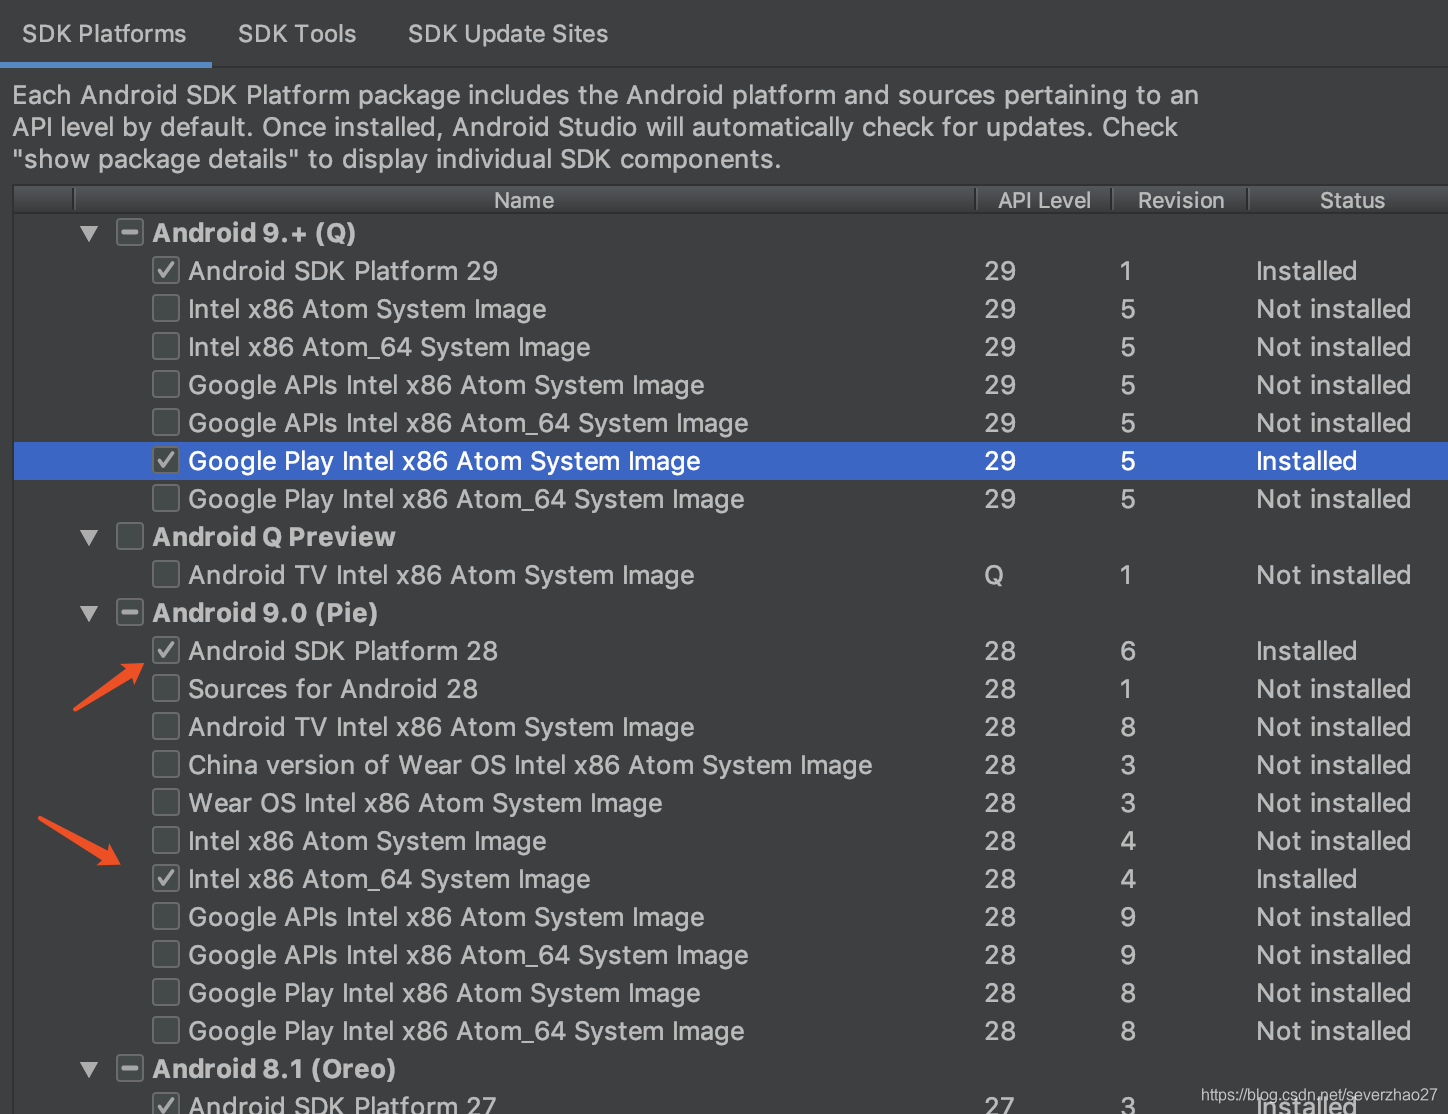Viewport: 1448px width, 1114px height.
Task: Toggle the Android 9.+ (Q) group checkbox
Action: 130,233
